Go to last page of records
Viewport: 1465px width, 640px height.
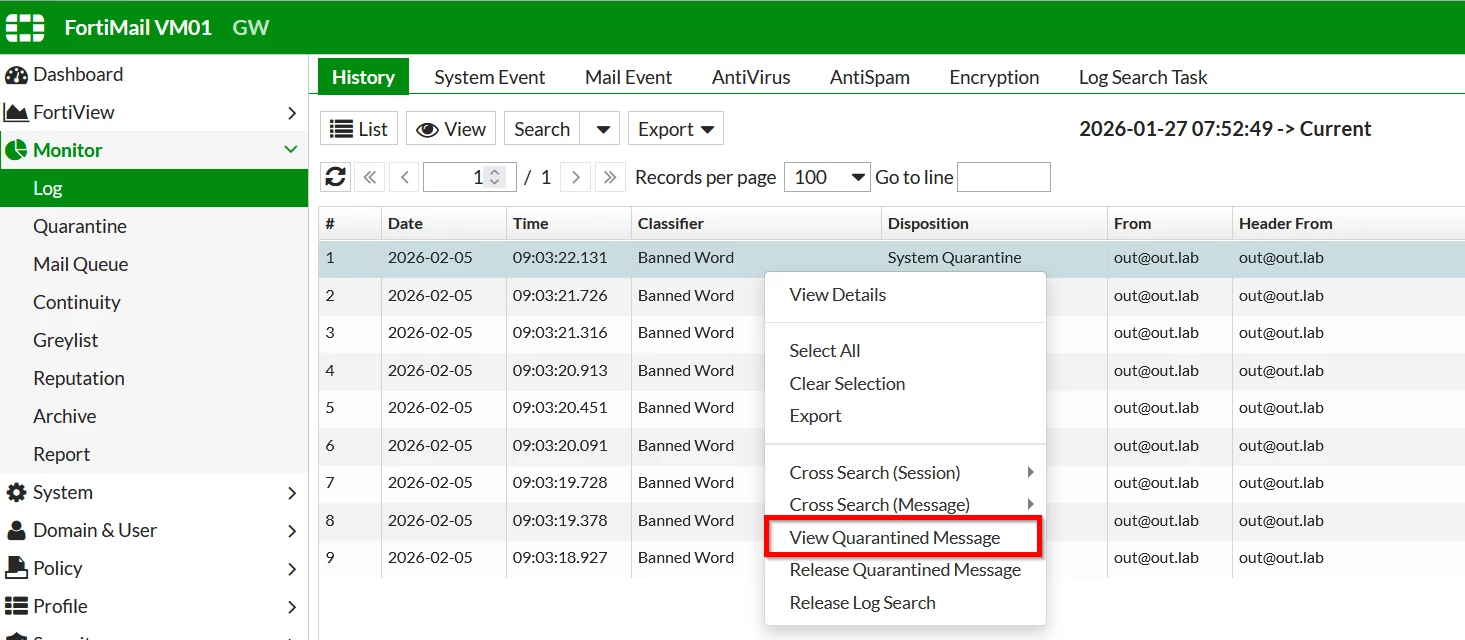pyautogui.click(x=610, y=177)
